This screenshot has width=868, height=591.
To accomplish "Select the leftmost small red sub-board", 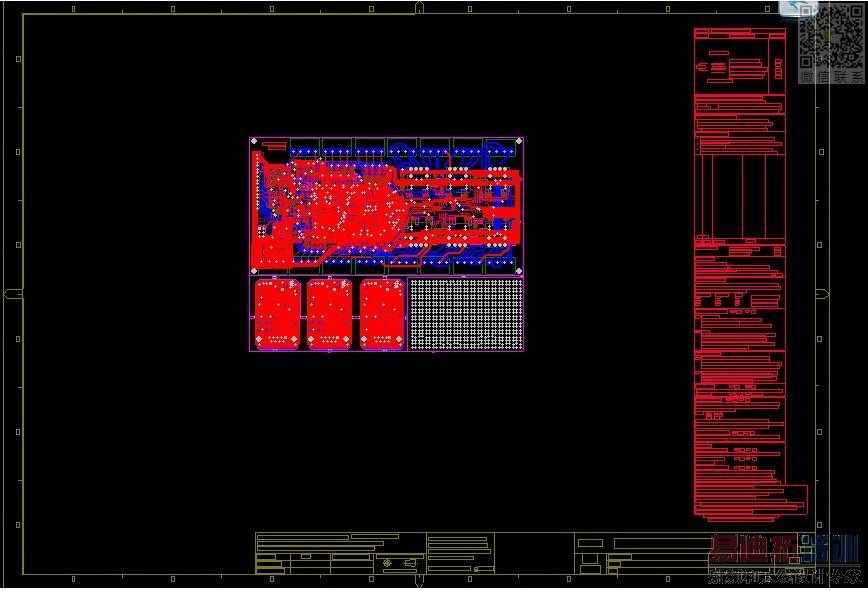I will [x=277, y=314].
